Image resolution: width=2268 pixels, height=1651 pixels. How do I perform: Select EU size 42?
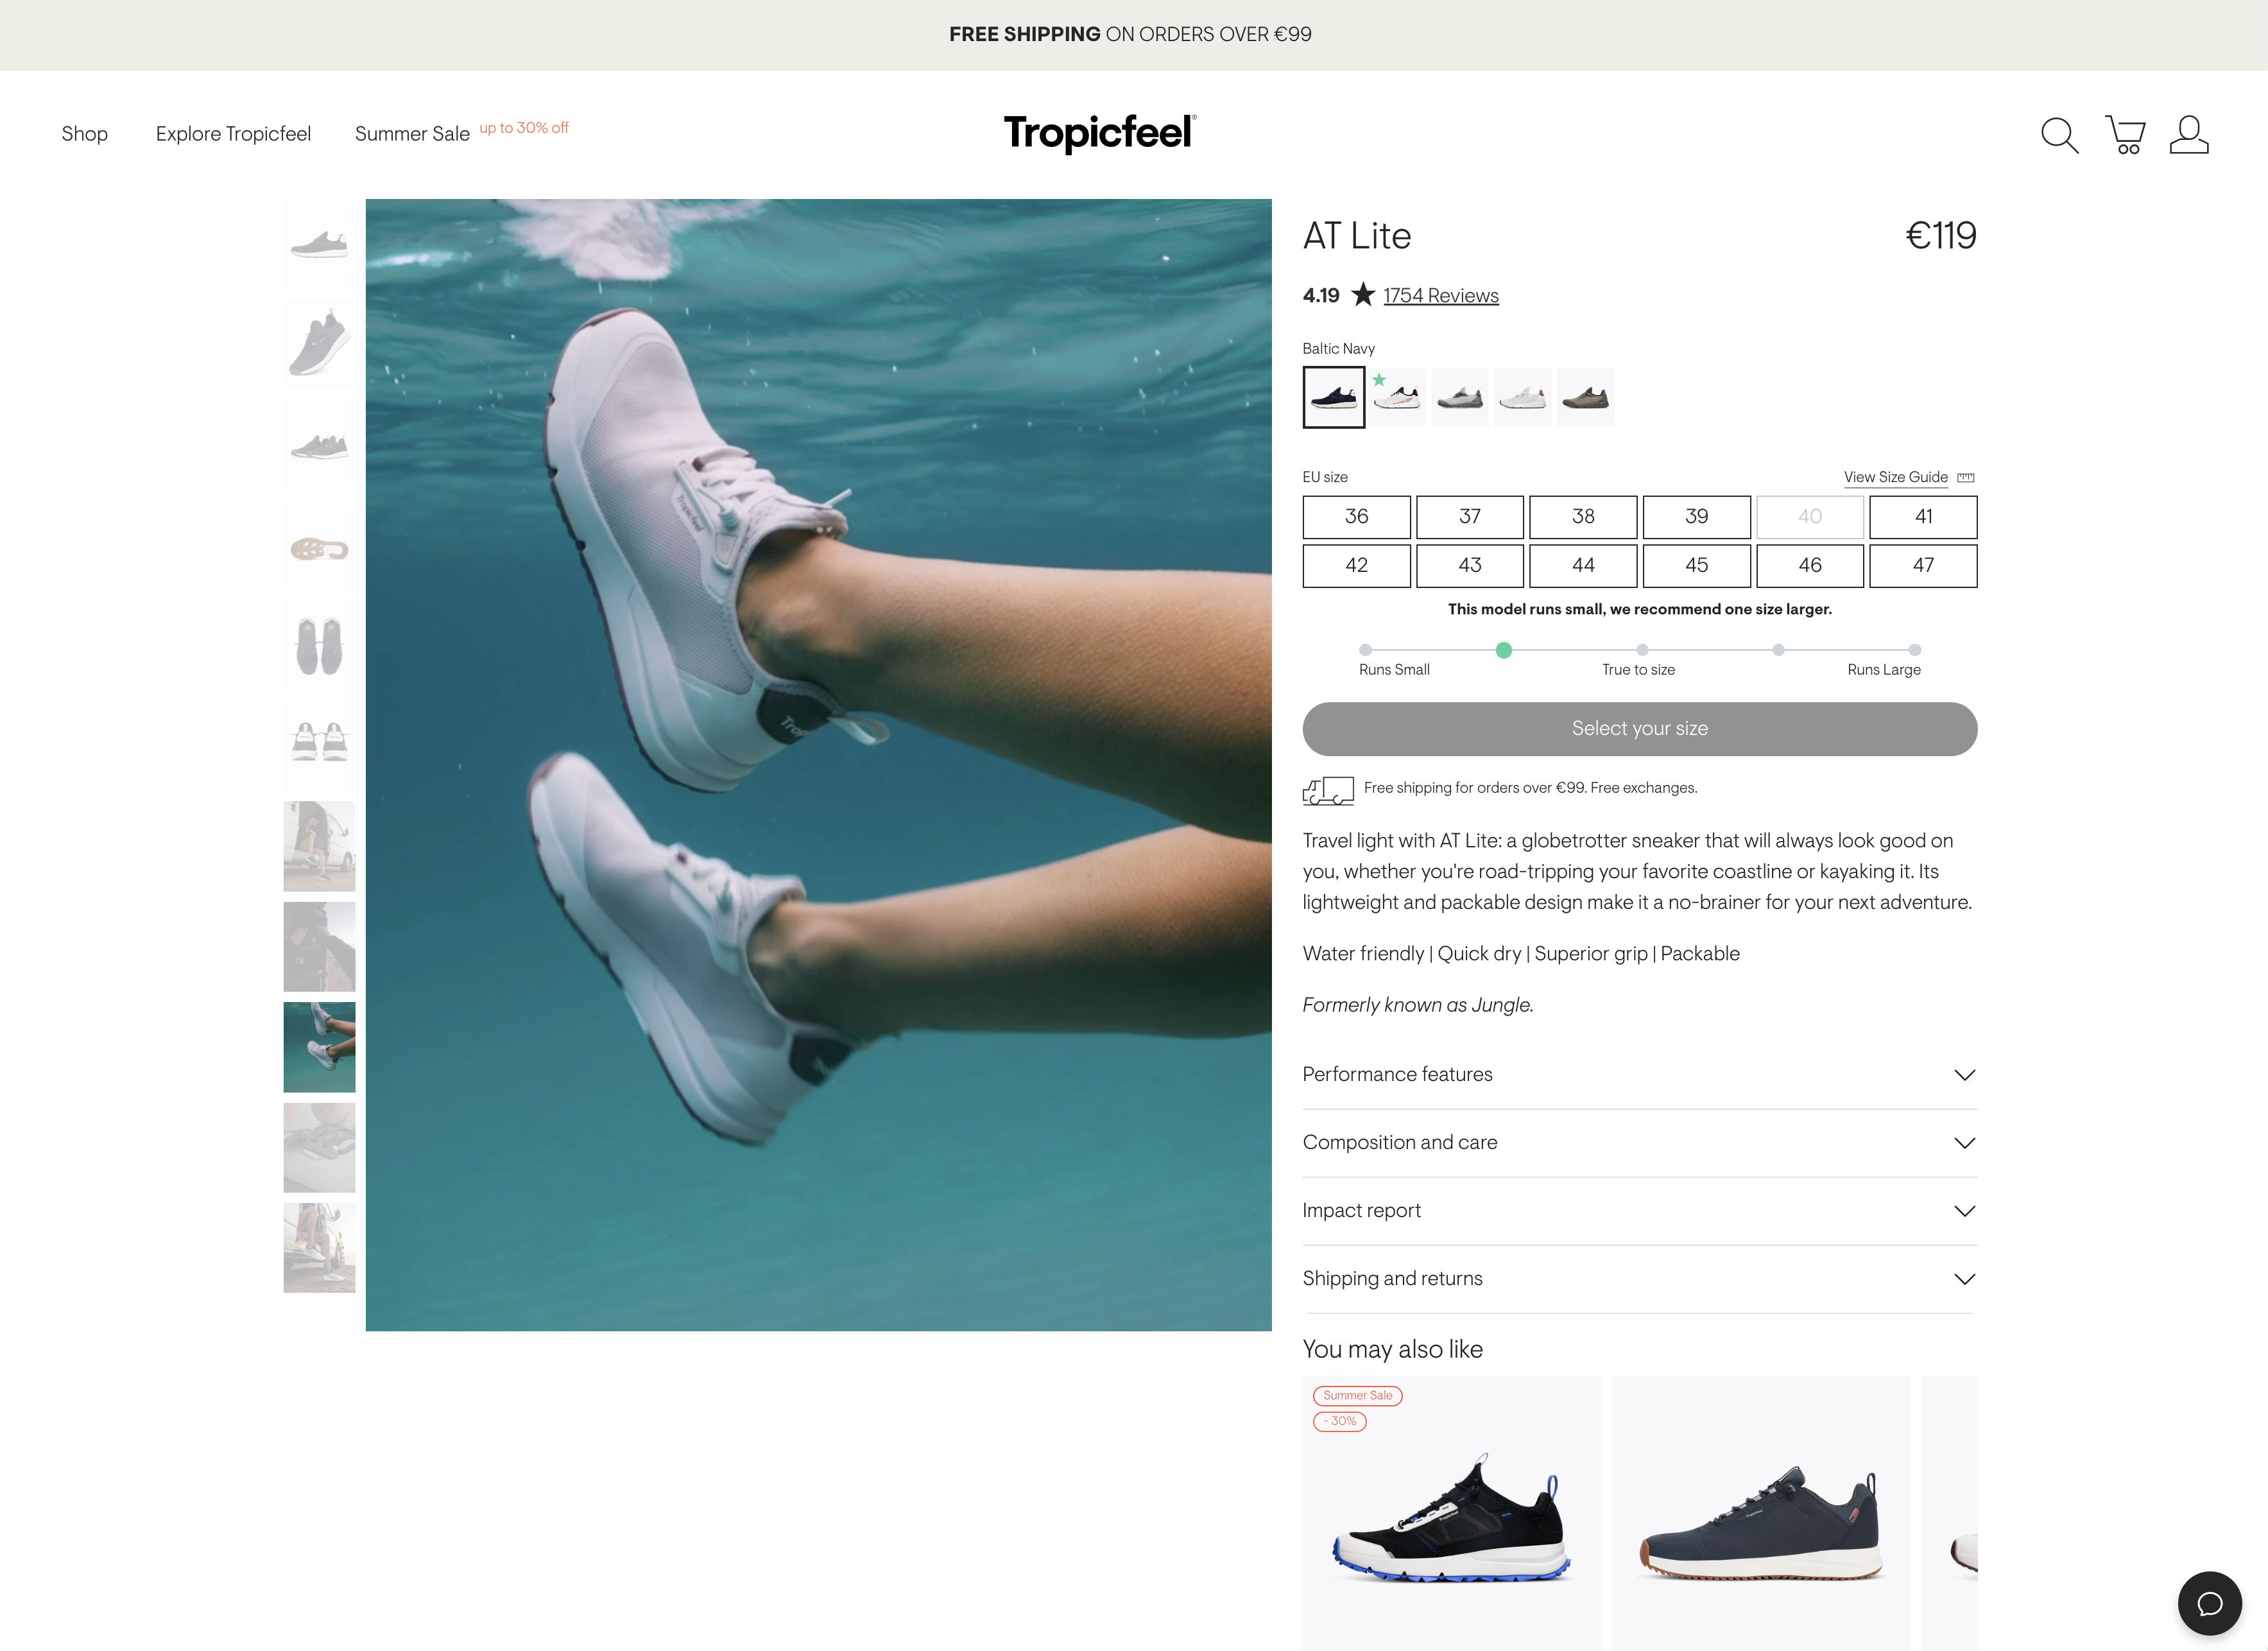point(1356,565)
